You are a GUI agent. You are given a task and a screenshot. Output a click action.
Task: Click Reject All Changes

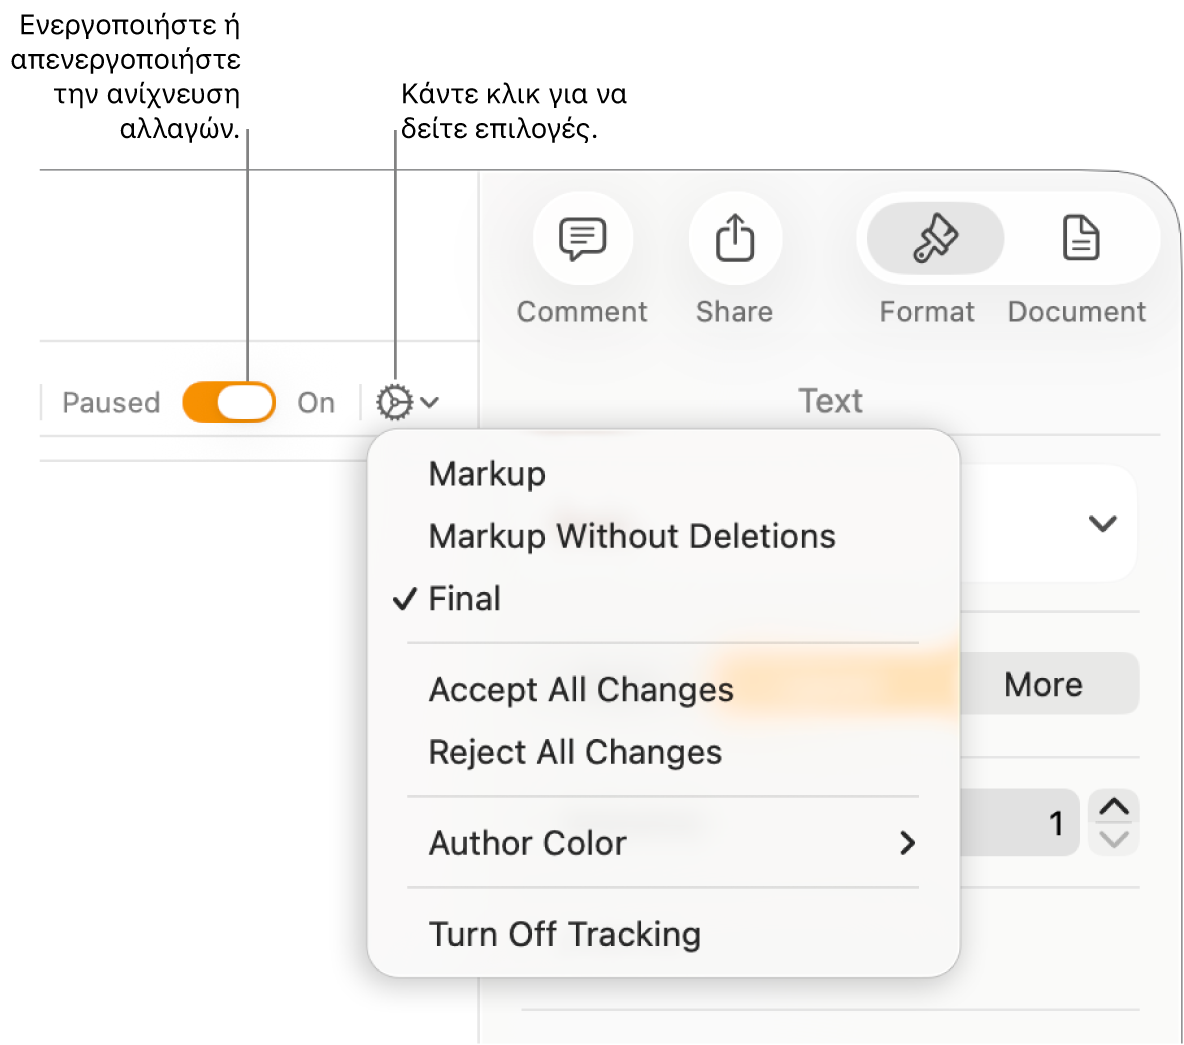(575, 752)
